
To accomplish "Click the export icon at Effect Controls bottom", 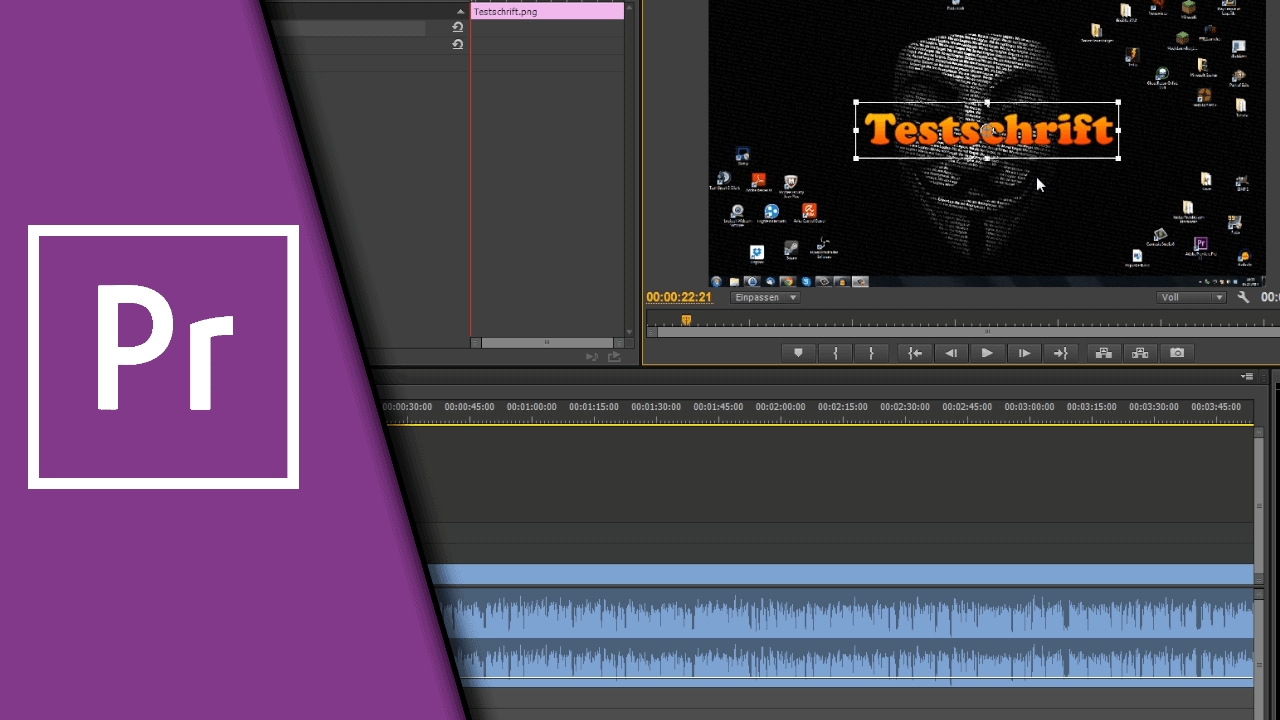I will coord(614,356).
